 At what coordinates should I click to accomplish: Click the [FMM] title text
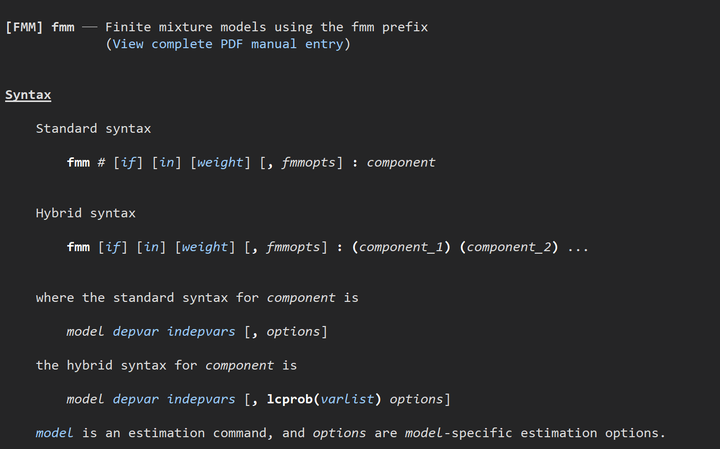point(24,27)
